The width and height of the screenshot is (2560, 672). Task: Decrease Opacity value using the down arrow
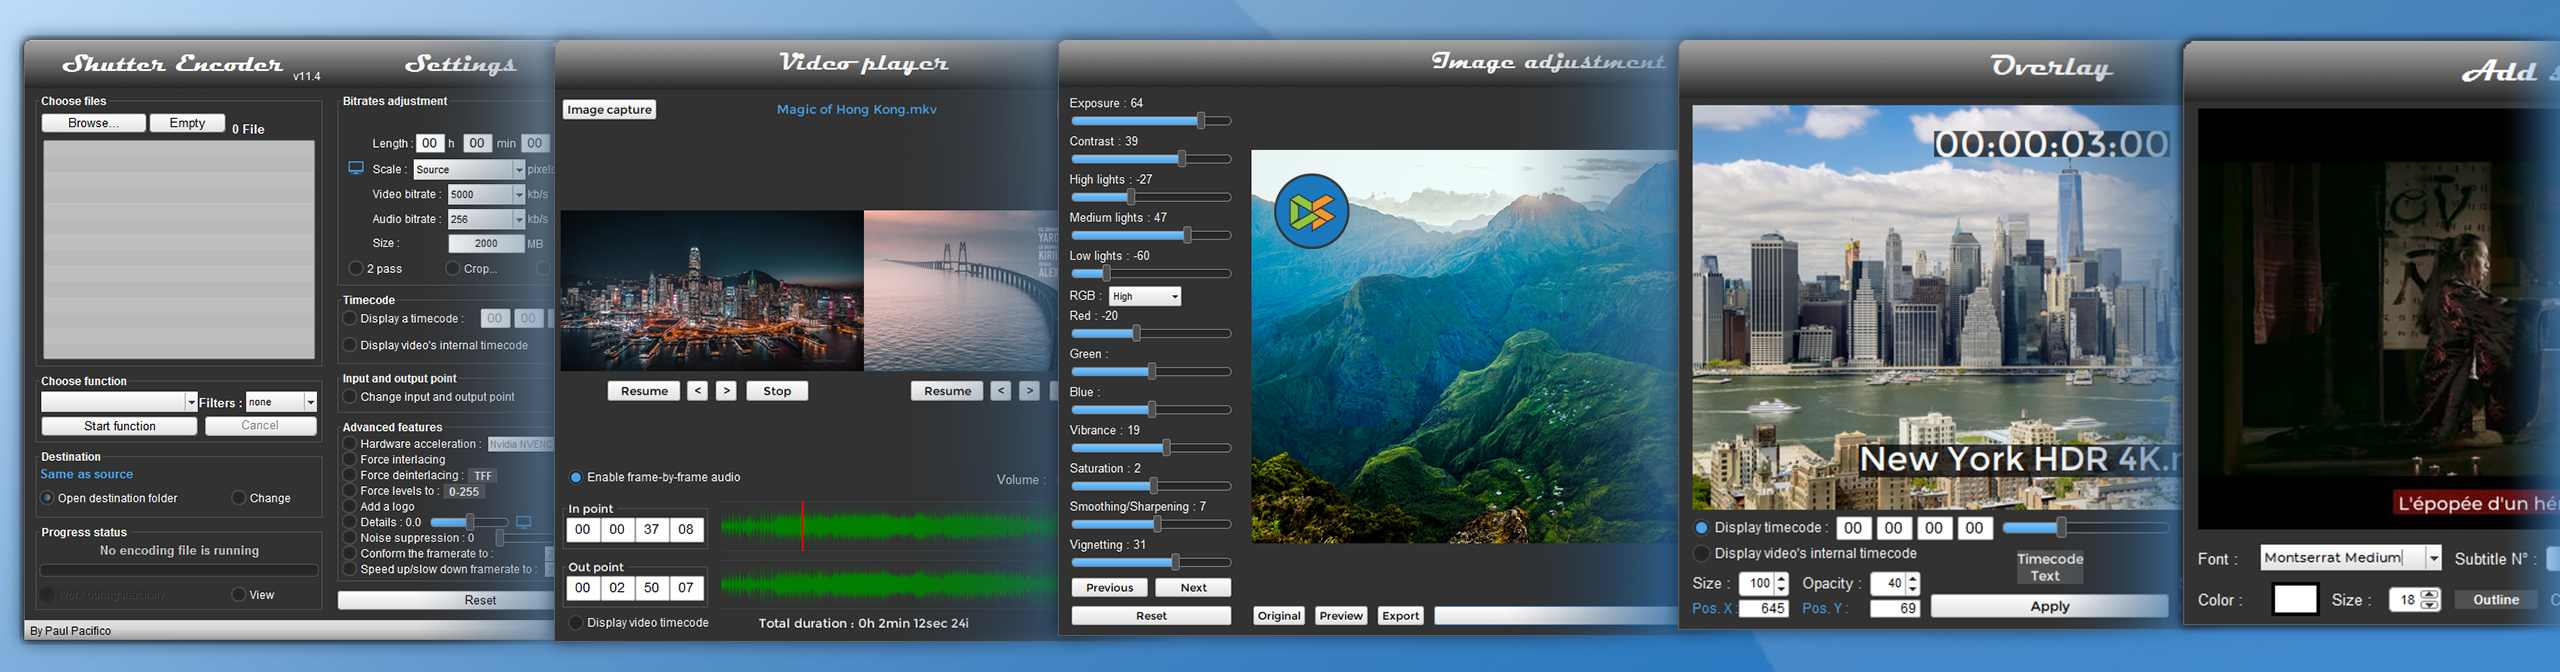pos(1913,589)
